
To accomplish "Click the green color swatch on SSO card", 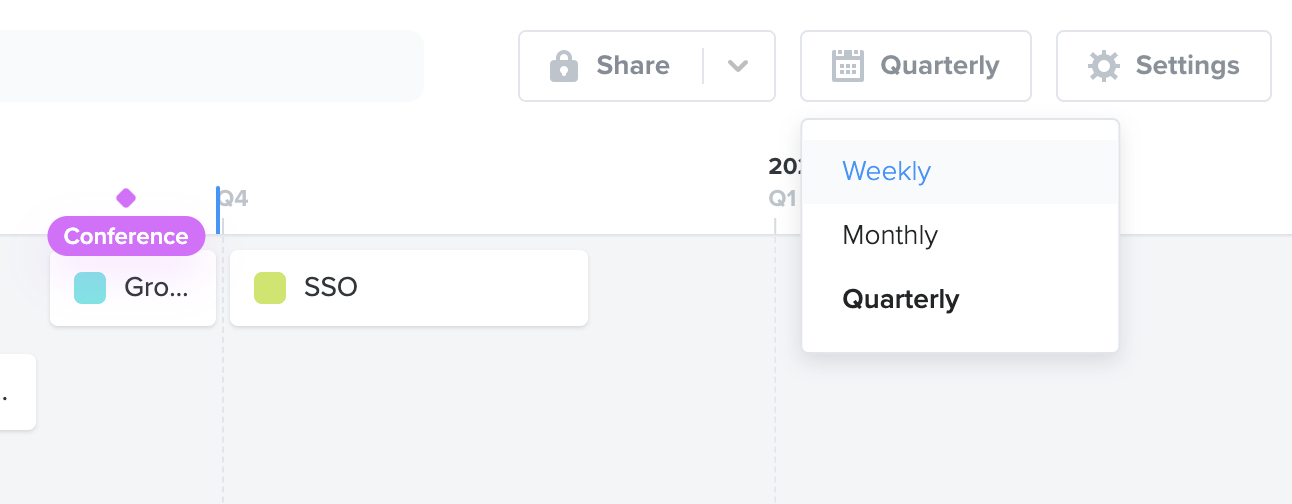I will coord(270,288).
